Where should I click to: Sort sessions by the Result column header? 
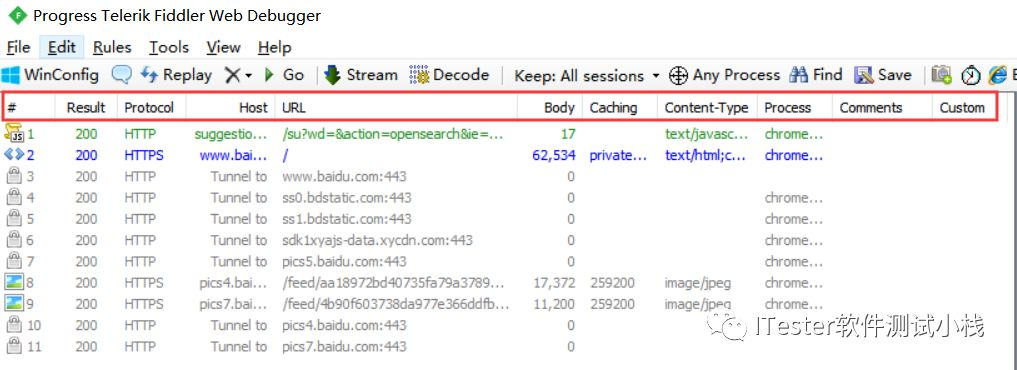(x=86, y=108)
